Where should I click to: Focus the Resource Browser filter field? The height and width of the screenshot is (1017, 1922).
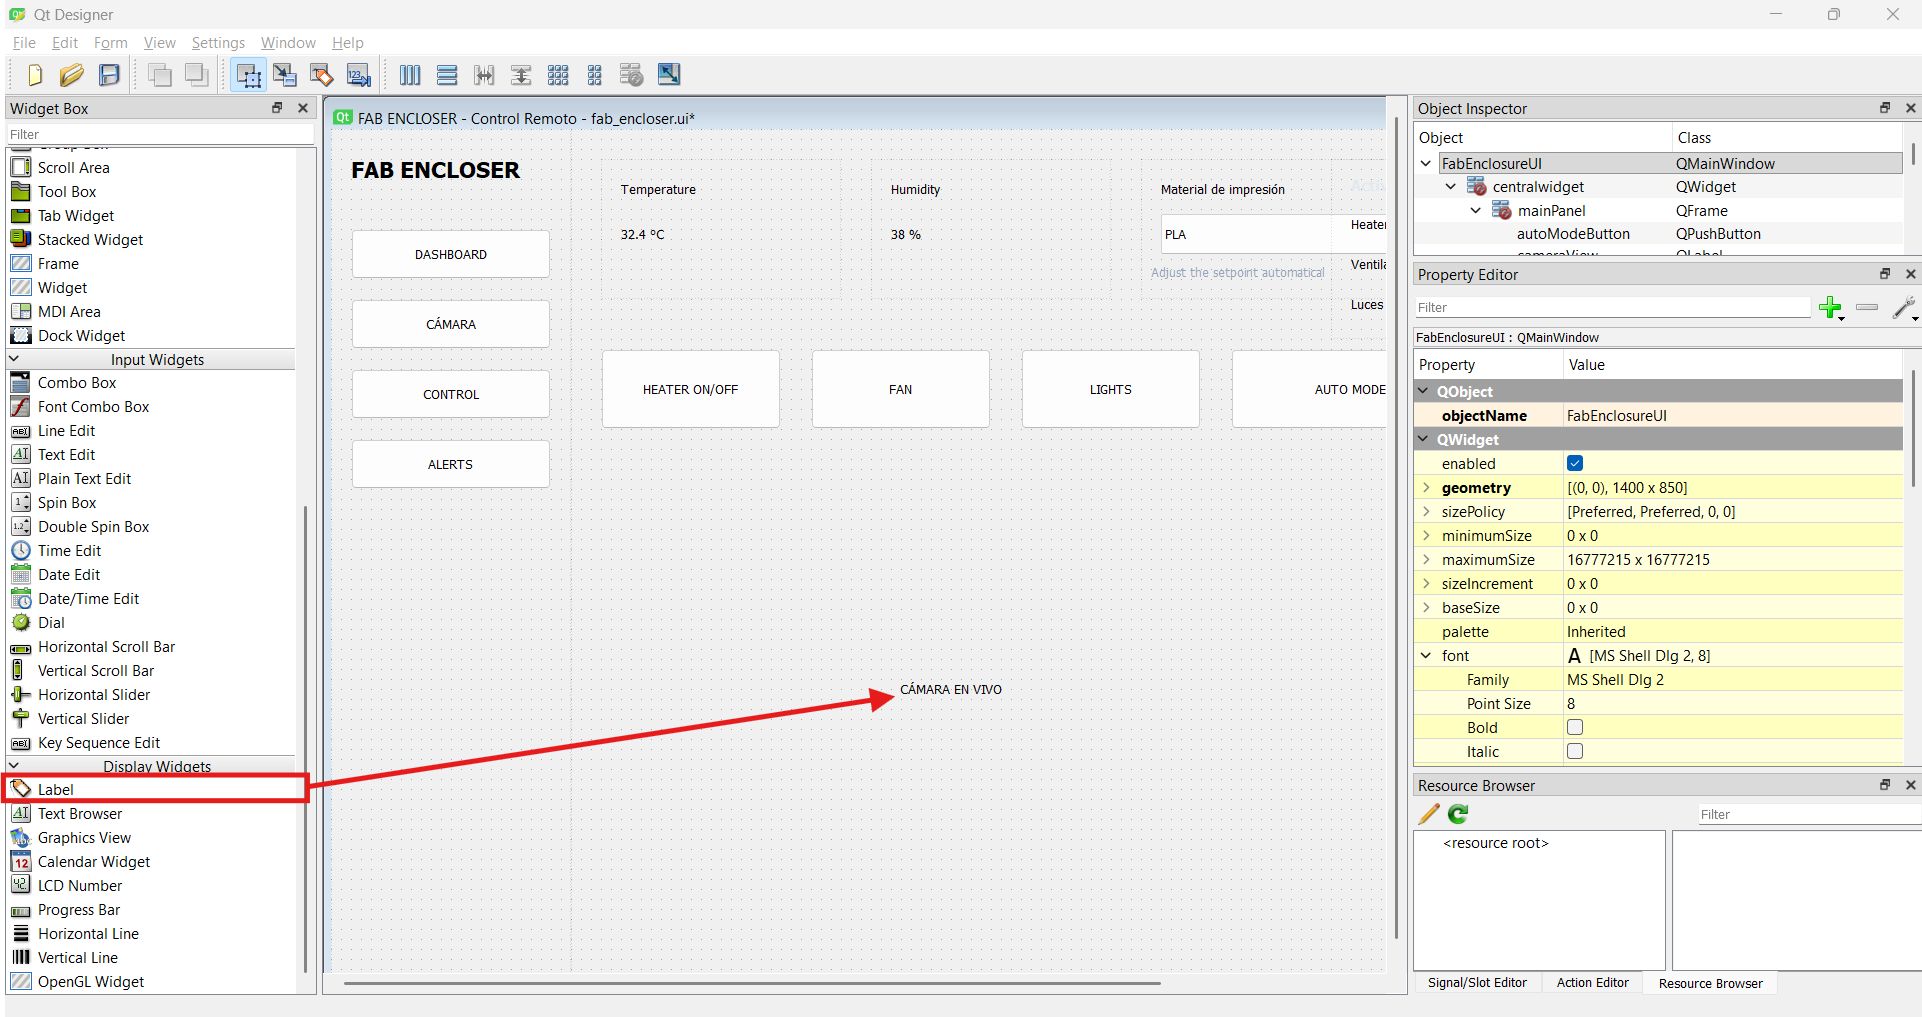click(1808, 814)
